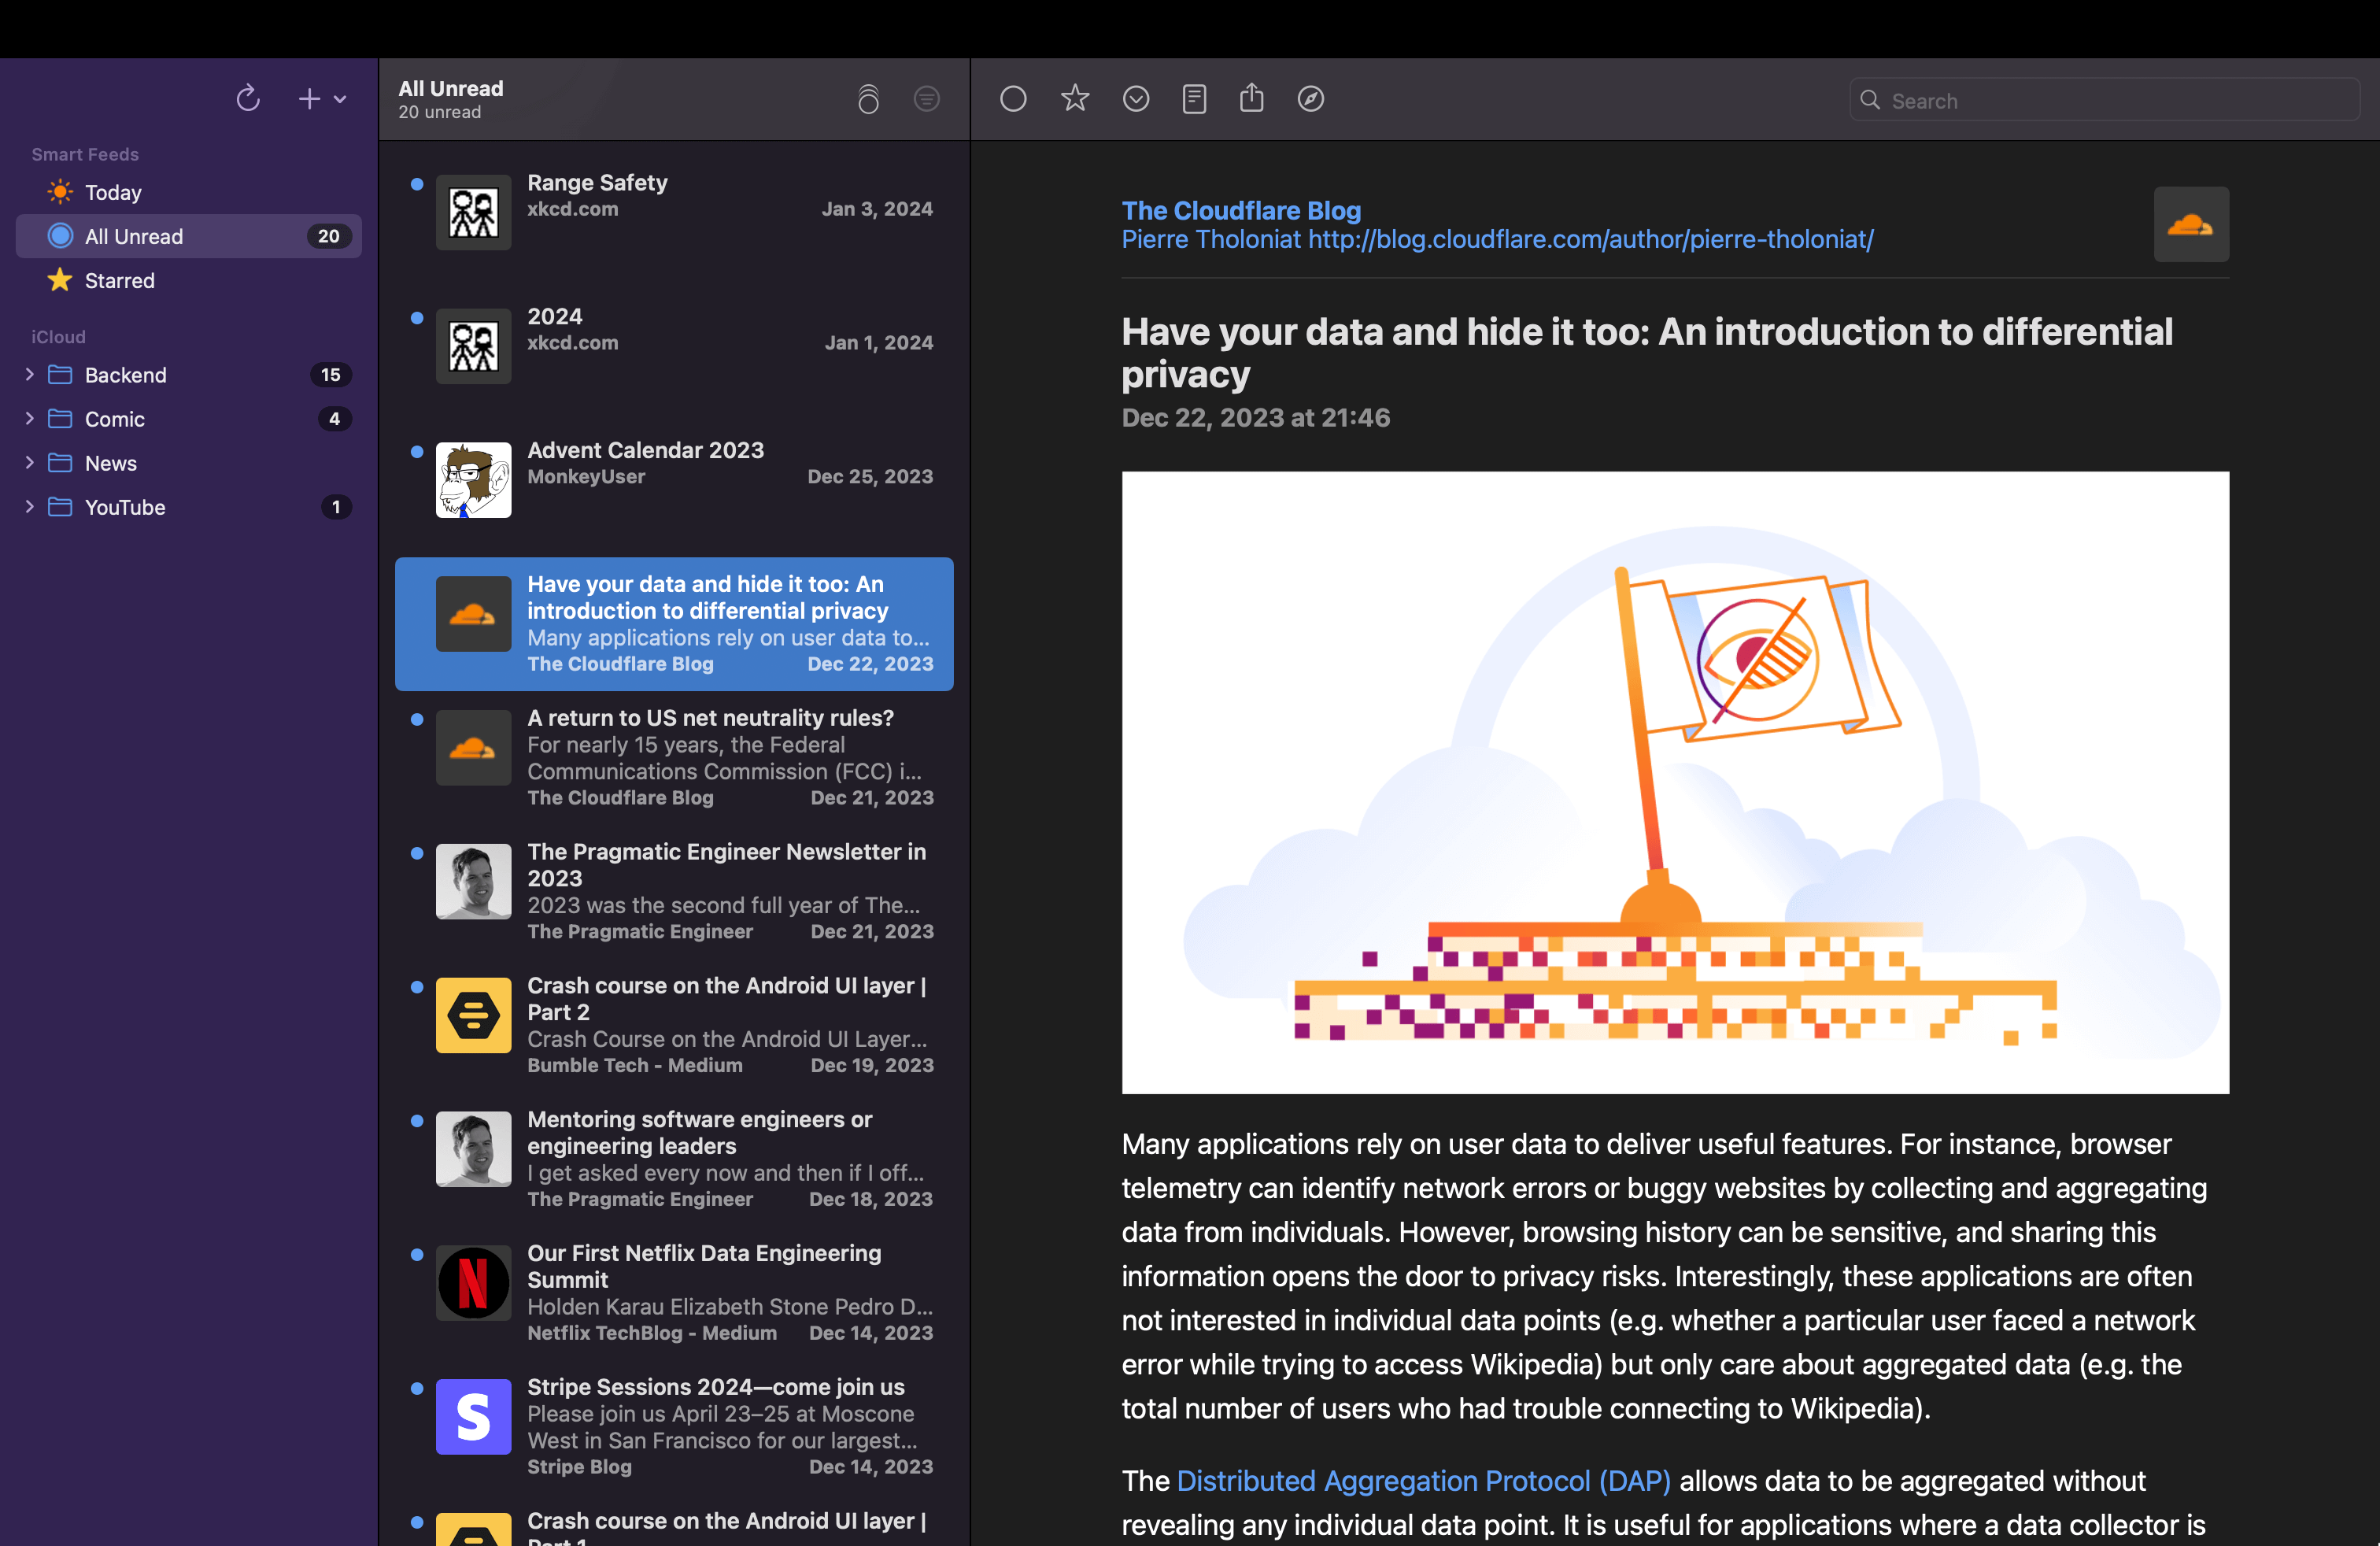Select All Unread smart feed

[189, 236]
